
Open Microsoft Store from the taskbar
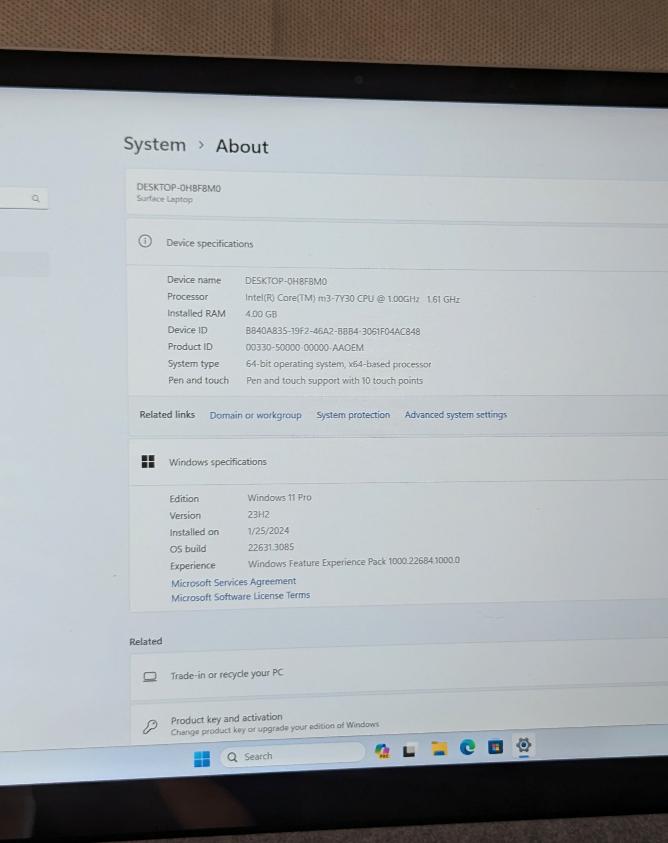[495, 747]
